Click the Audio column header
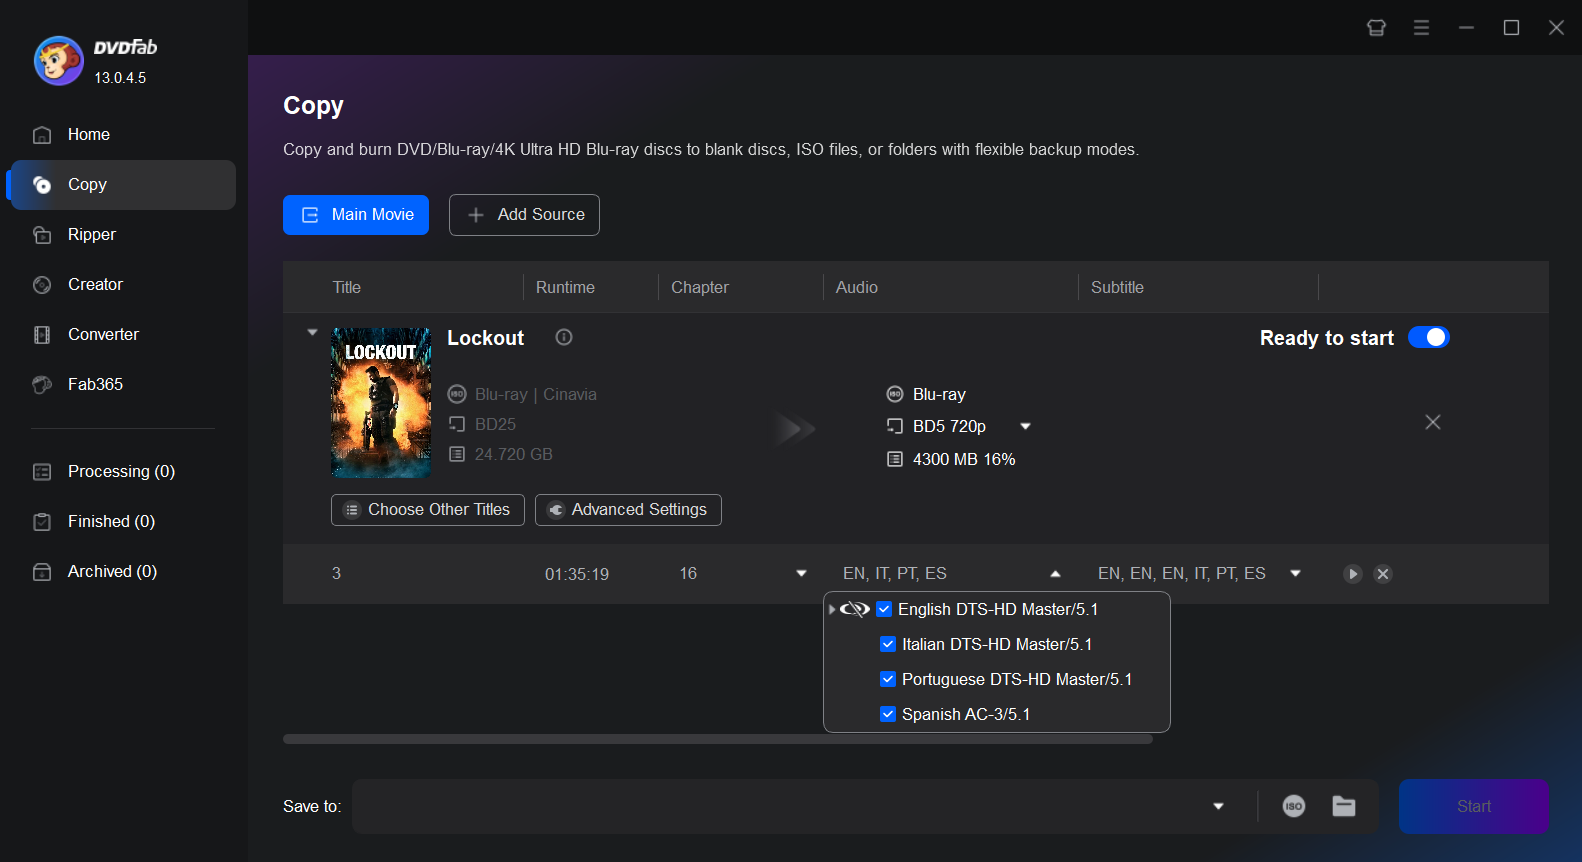 coord(857,288)
